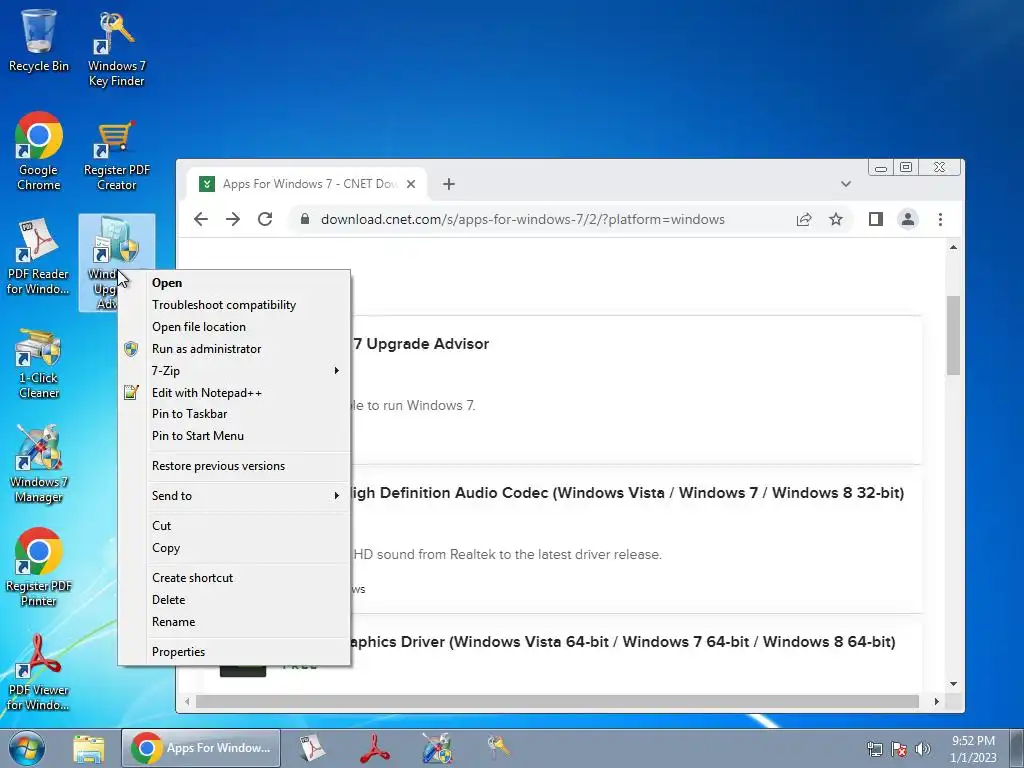Show the tab search dropdown in Chrome
This screenshot has width=1024, height=768.
[846, 184]
